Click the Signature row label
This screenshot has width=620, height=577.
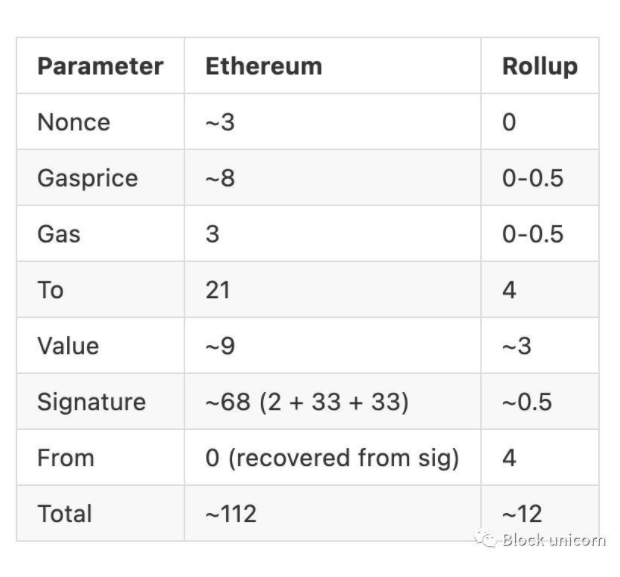coord(91,403)
